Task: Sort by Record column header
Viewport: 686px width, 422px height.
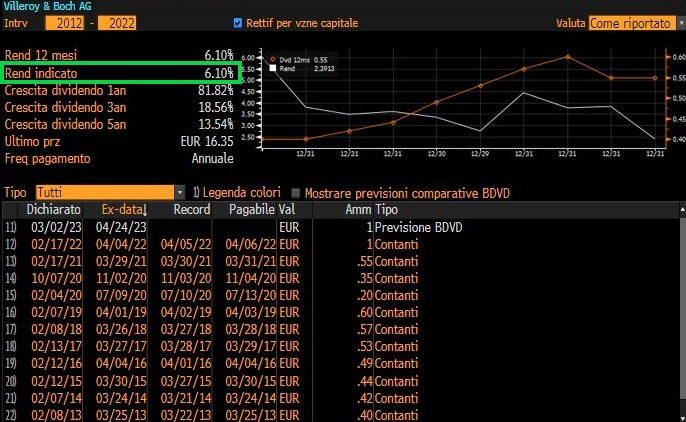Action: tap(192, 209)
